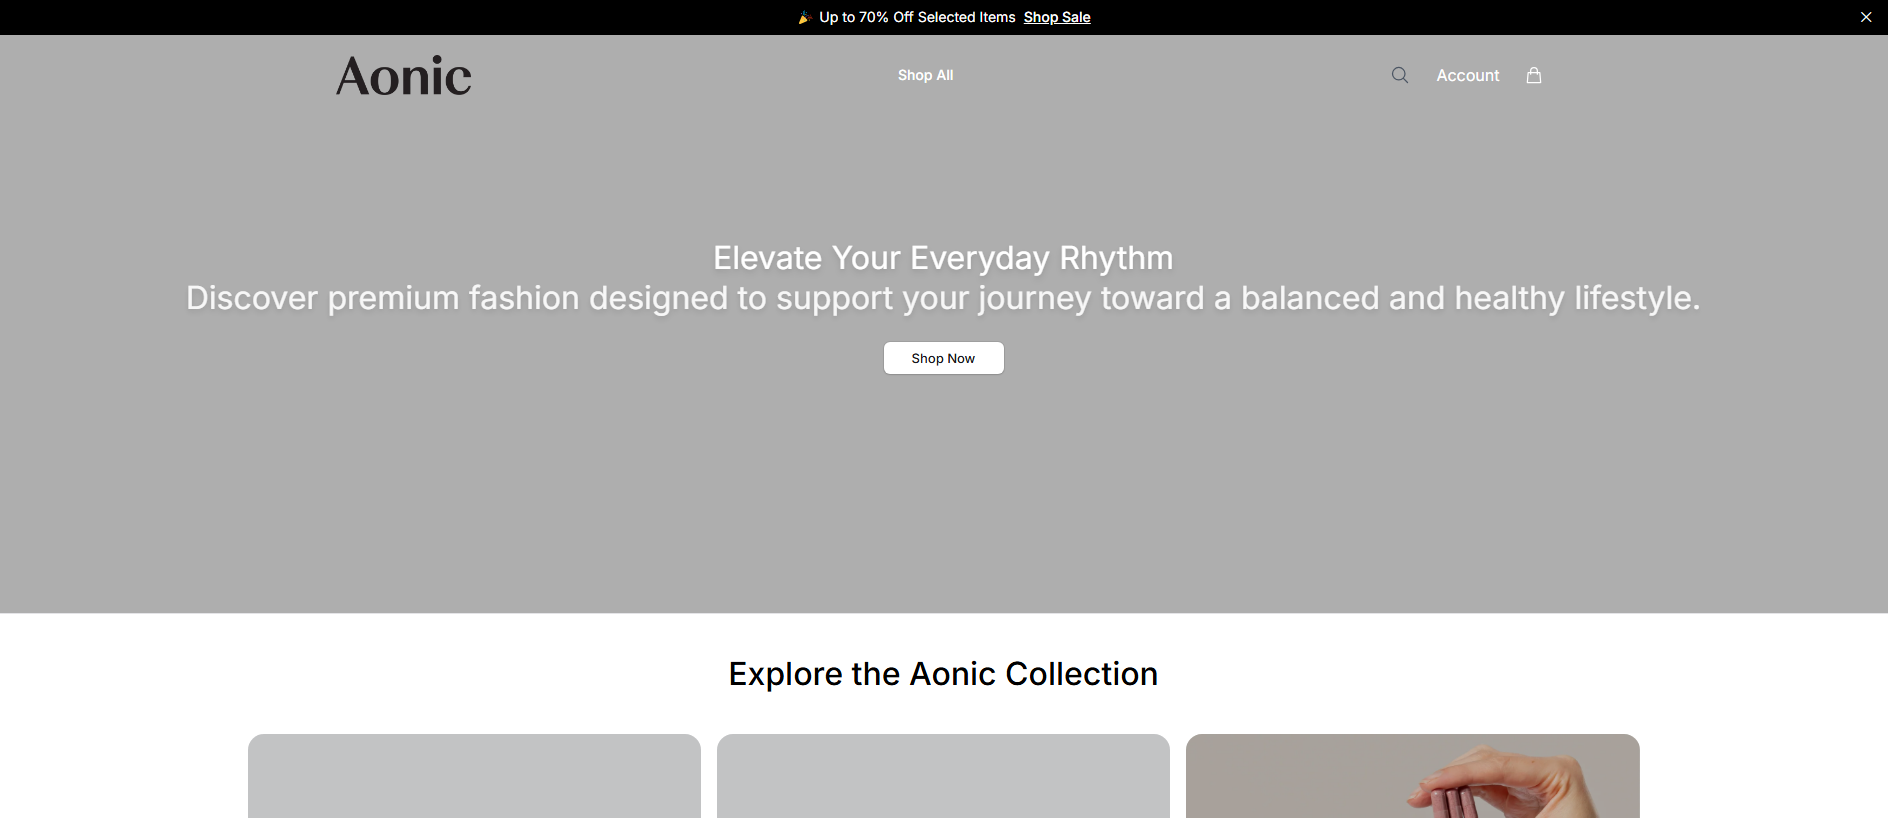The image size is (1888, 818).
Task: Dismiss the promo banner with the X
Action: point(1866,17)
